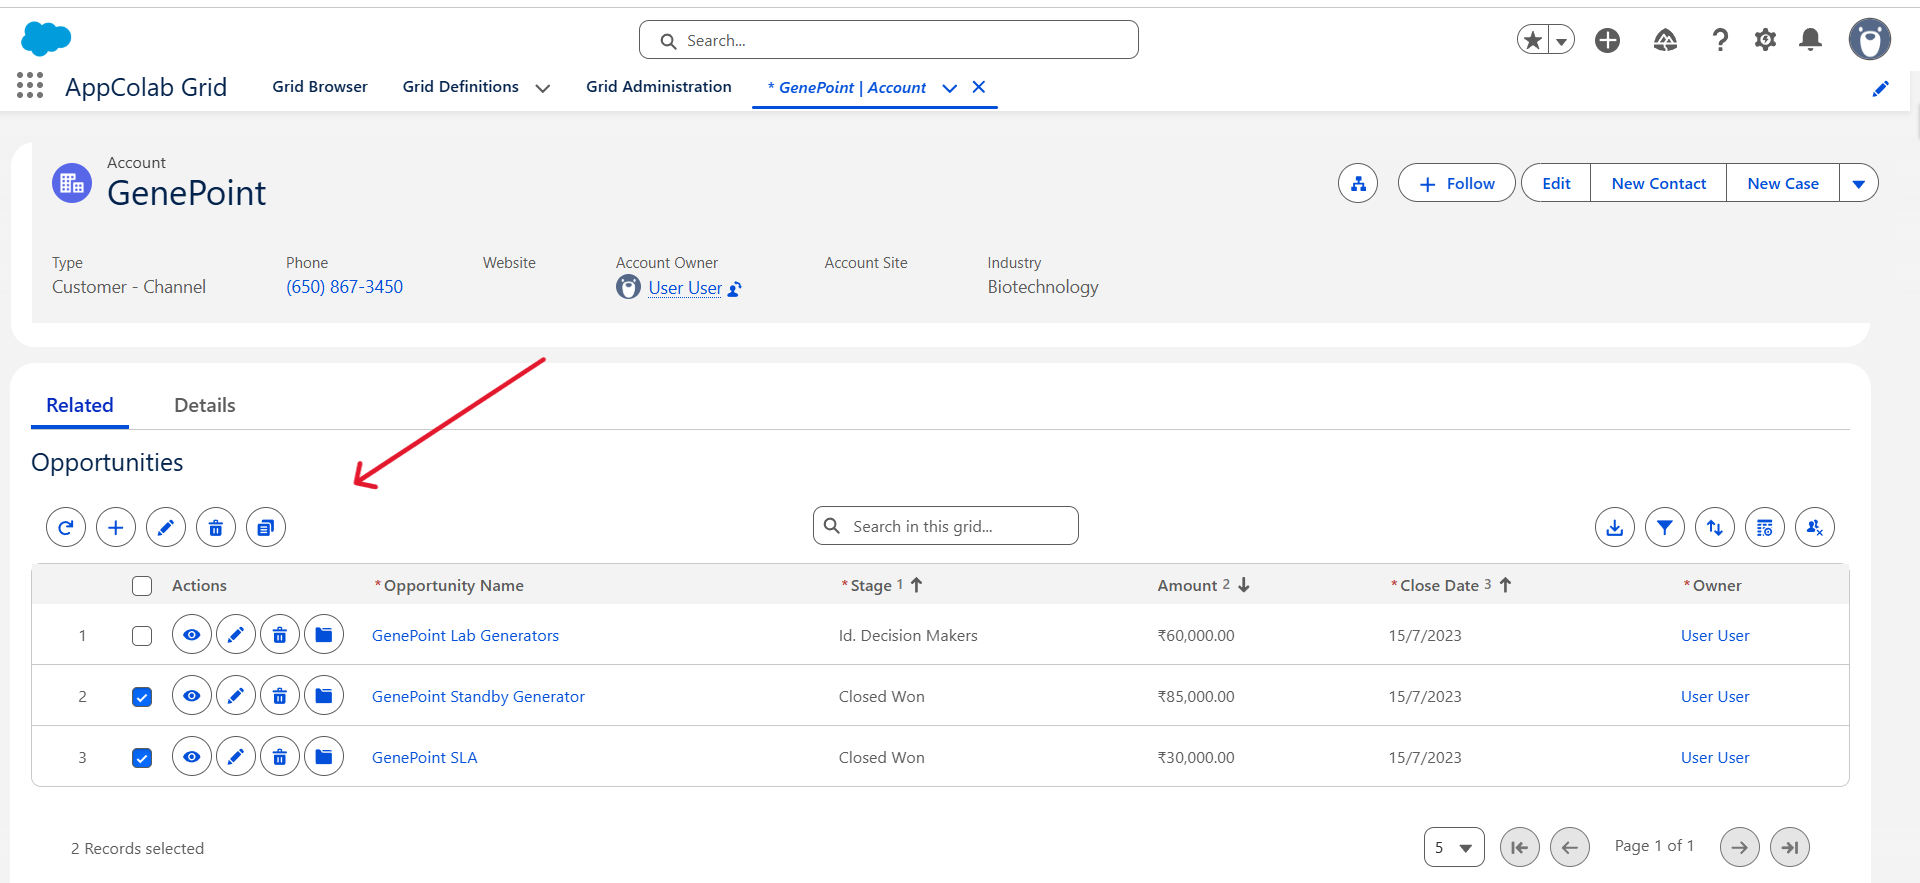The height and width of the screenshot is (883, 1920).
Task: View GenePoint SLA with eye icon
Action: coord(192,757)
